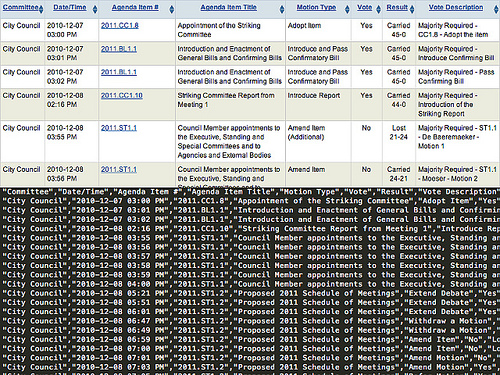Screen dimensions: 500x375
Task: Click CSV line with 2010-12-08 06:59 PM
Action: (x=250, y=339)
